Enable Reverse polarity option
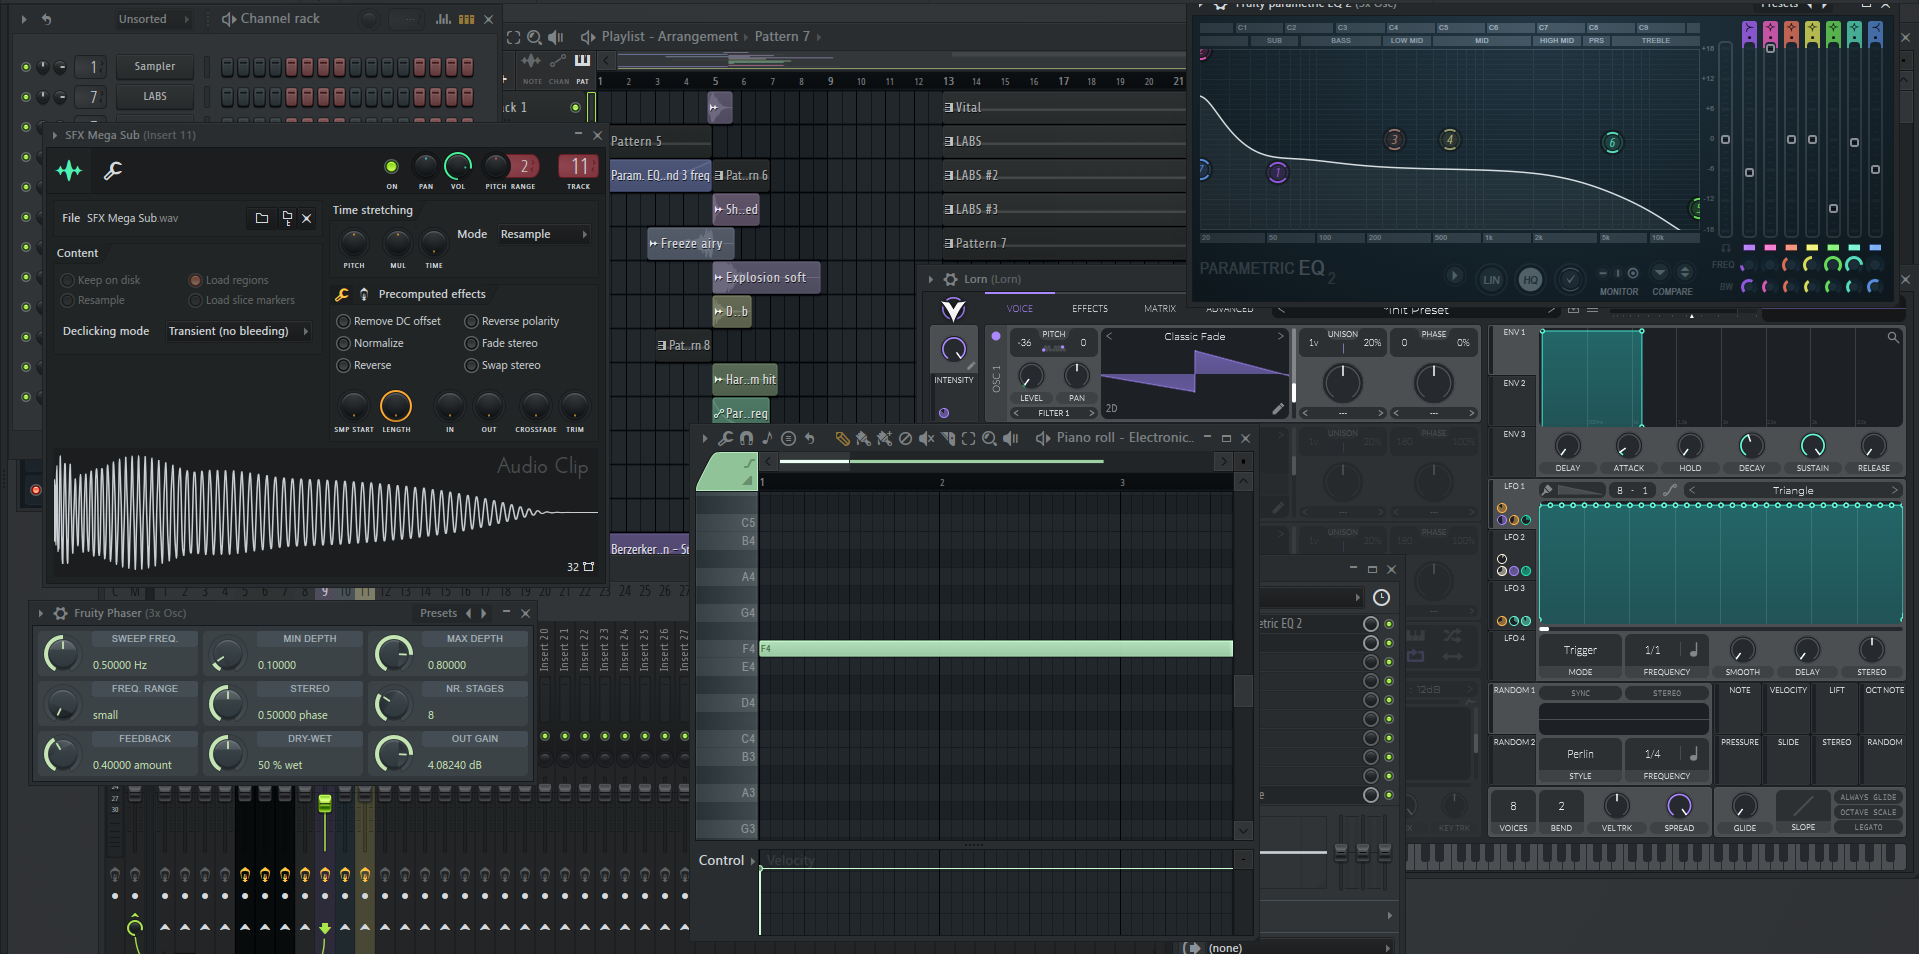The image size is (1919, 954). click(x=471, y=321)
